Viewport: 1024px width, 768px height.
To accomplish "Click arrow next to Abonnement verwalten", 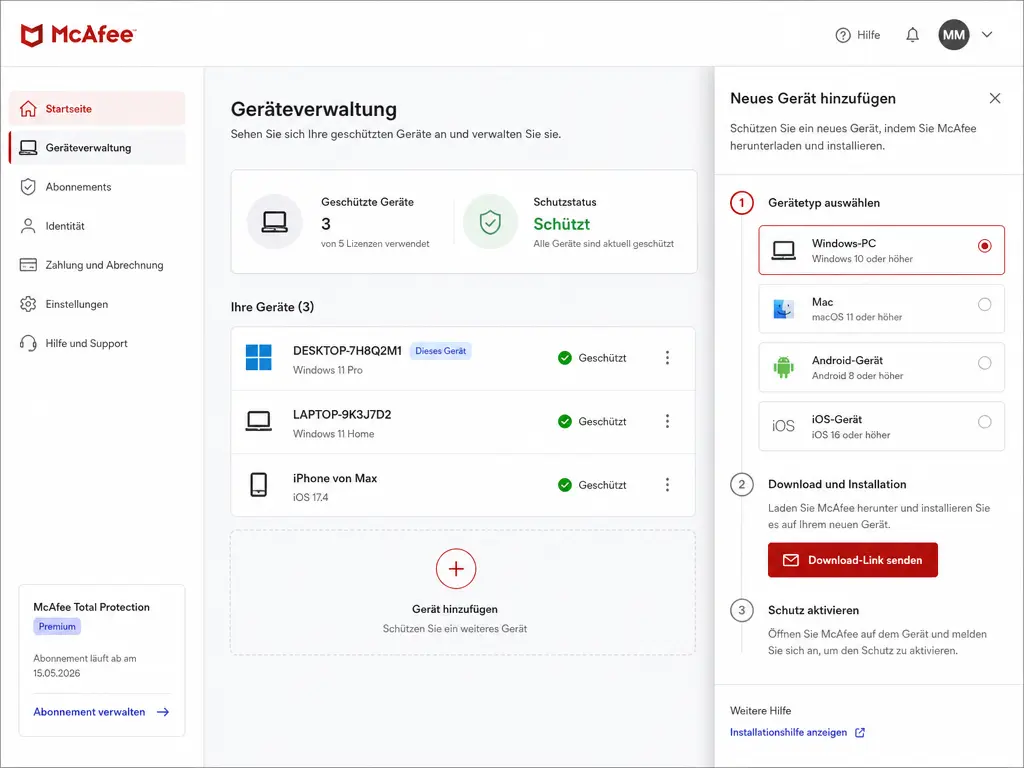I will point(163,712).
